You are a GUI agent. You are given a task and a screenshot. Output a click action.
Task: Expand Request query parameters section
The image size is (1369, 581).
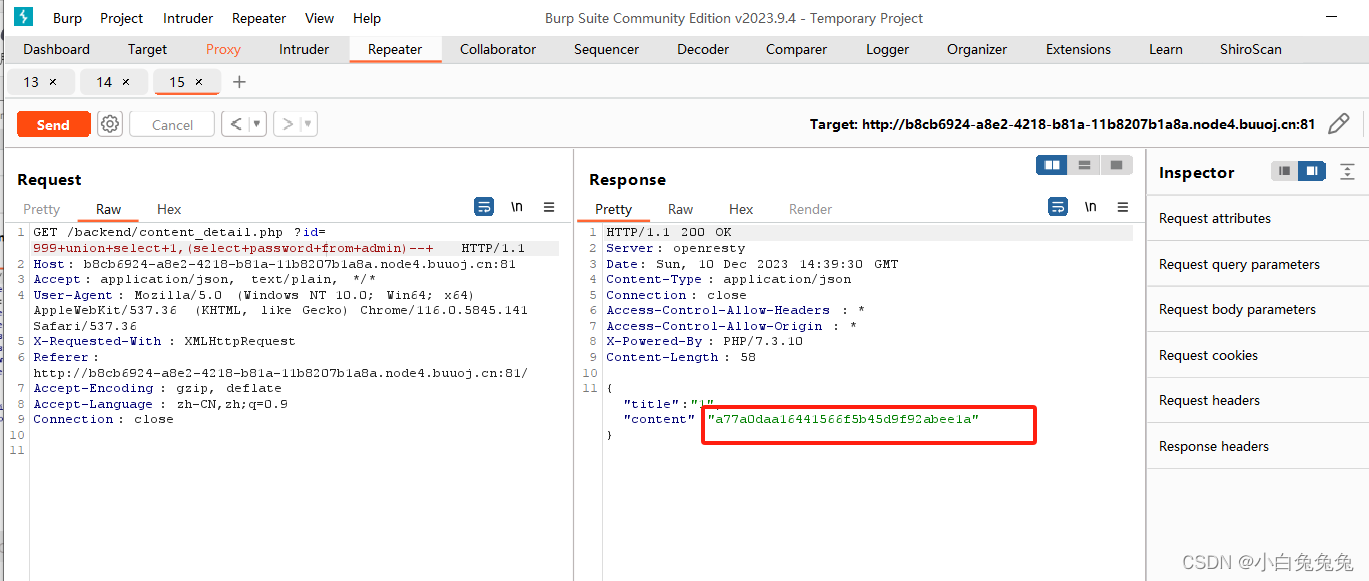pyautogui.click(x=1258, y=264)
